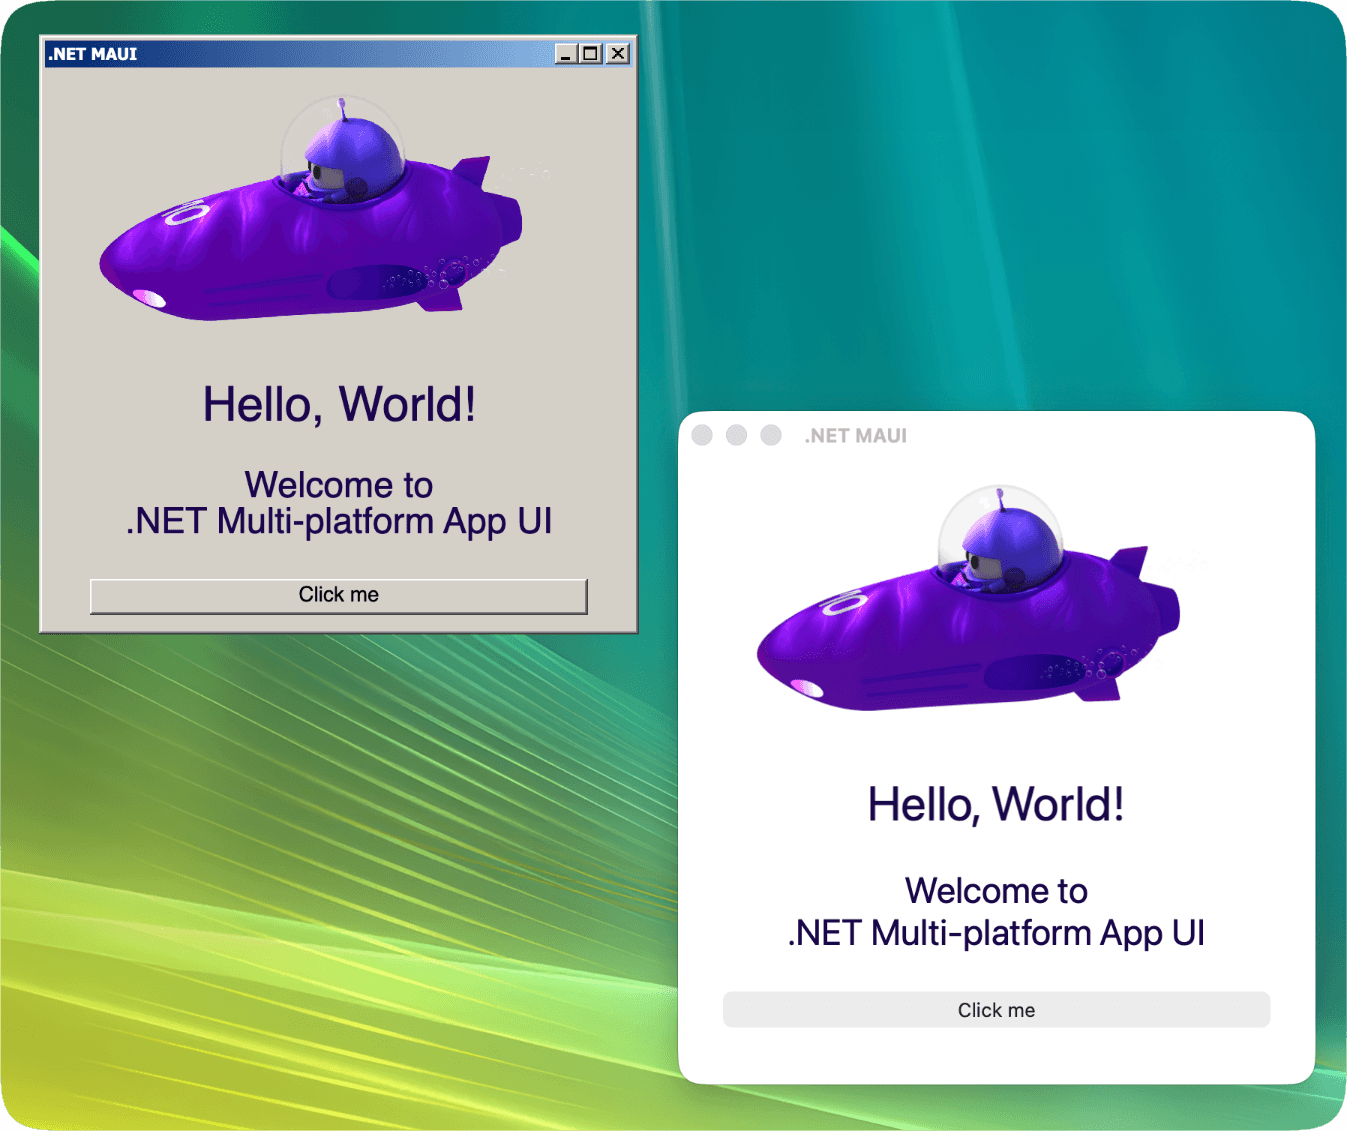
Task: Click the blue '.NET MAUI' title bar text
Action: click(93, 54)
